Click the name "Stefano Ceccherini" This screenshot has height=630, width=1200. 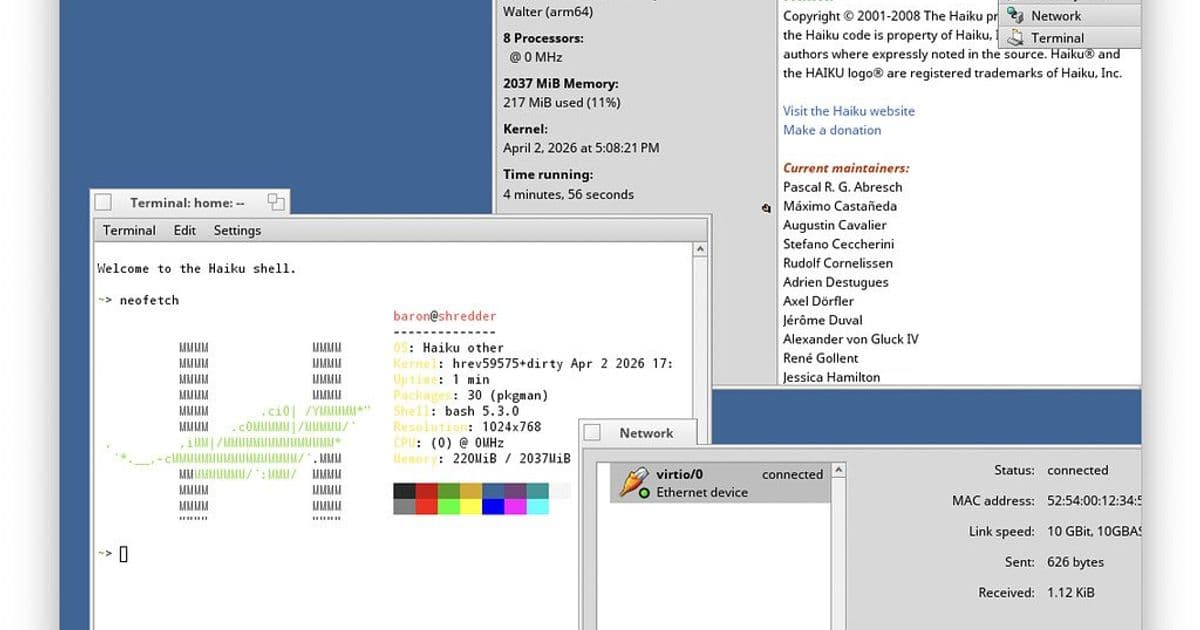coord(839,244)
